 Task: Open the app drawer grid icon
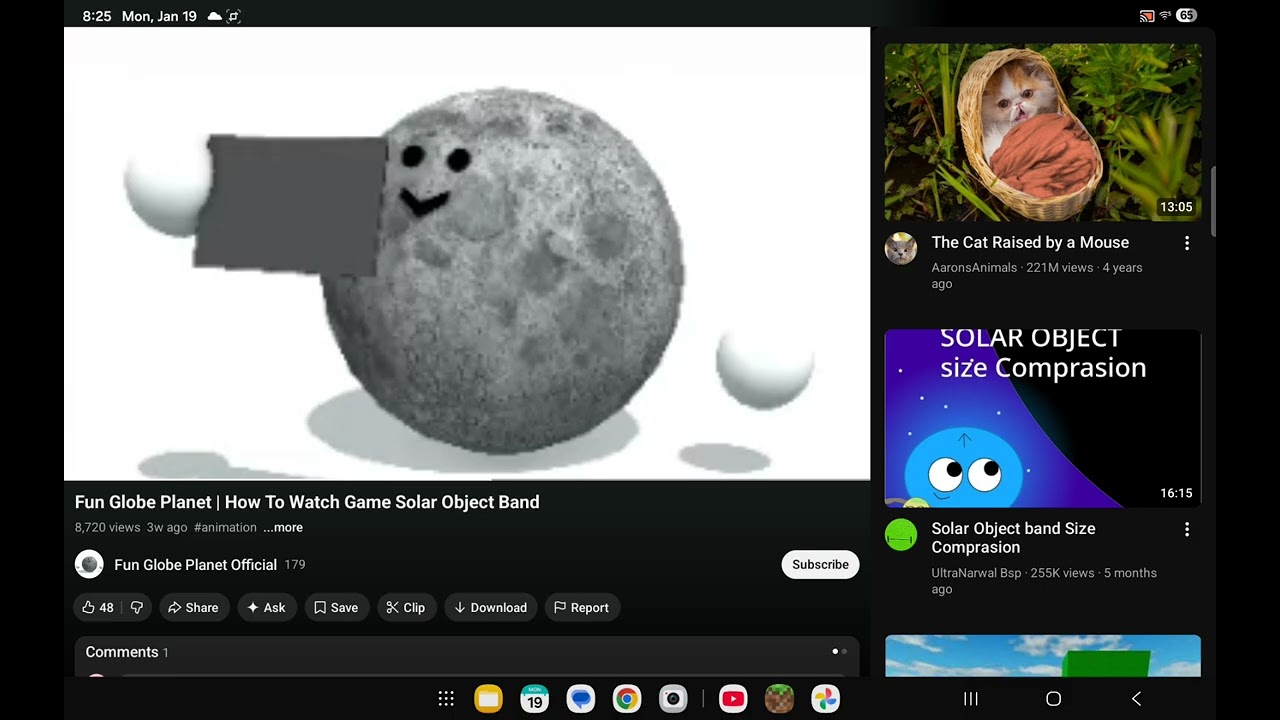pos(446,699)
